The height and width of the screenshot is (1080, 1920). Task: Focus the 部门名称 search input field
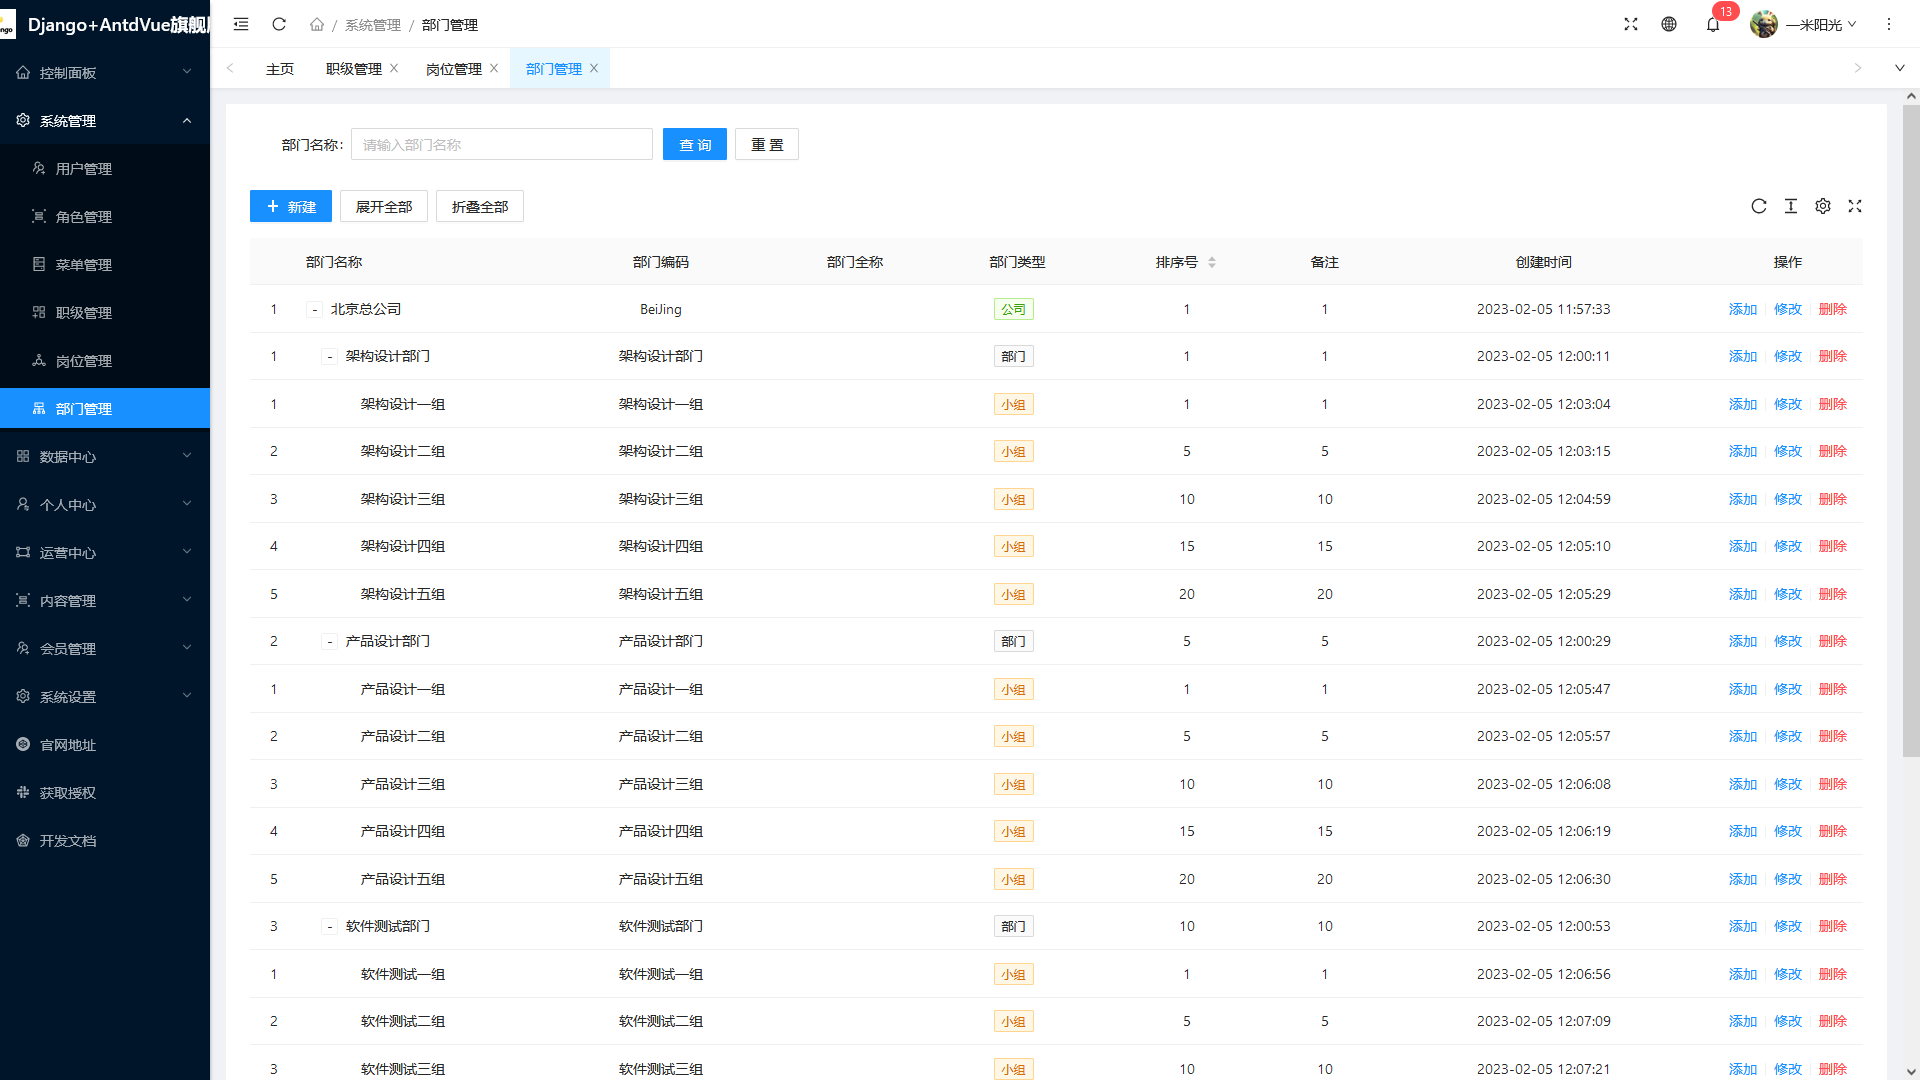pos(501,144)
